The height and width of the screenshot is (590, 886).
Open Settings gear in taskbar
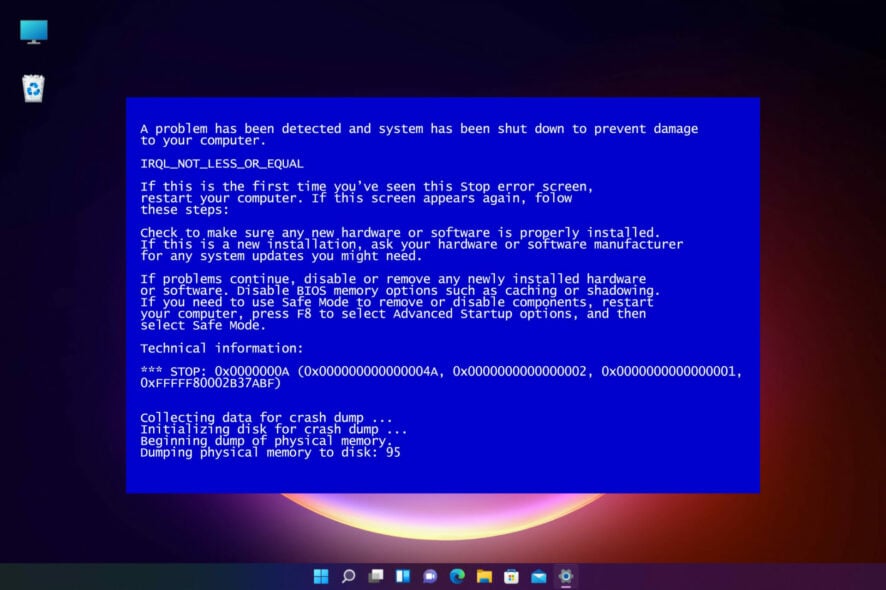coord(566,576)
